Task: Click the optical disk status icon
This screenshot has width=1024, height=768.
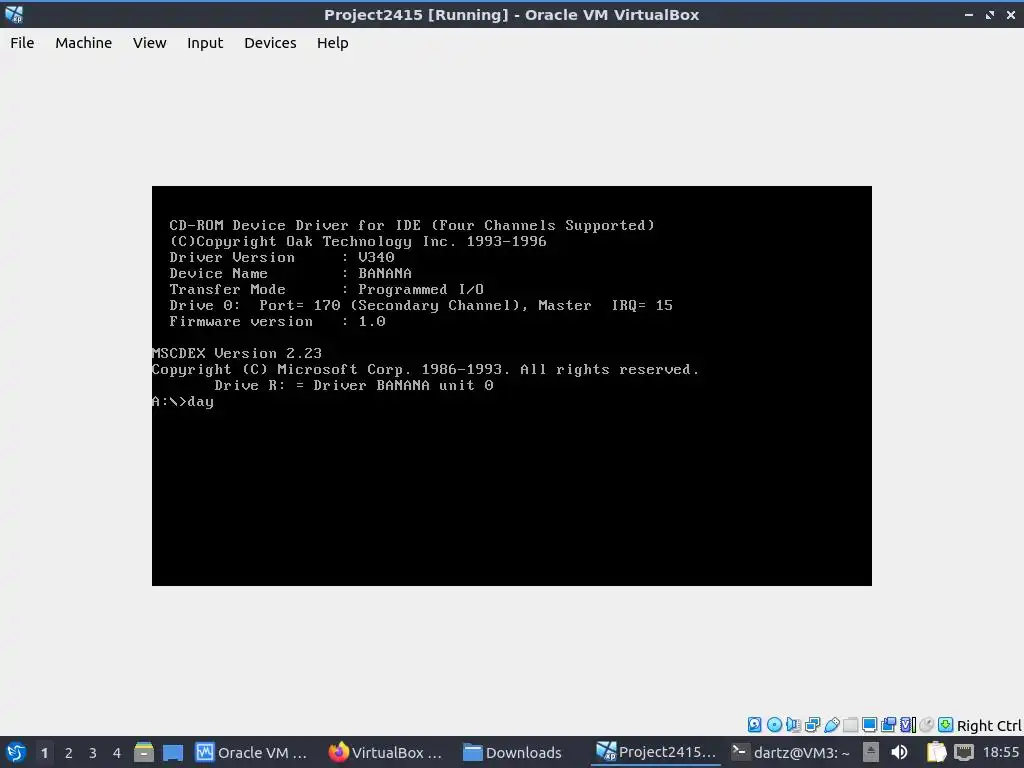Action: (x=775, y=724)
